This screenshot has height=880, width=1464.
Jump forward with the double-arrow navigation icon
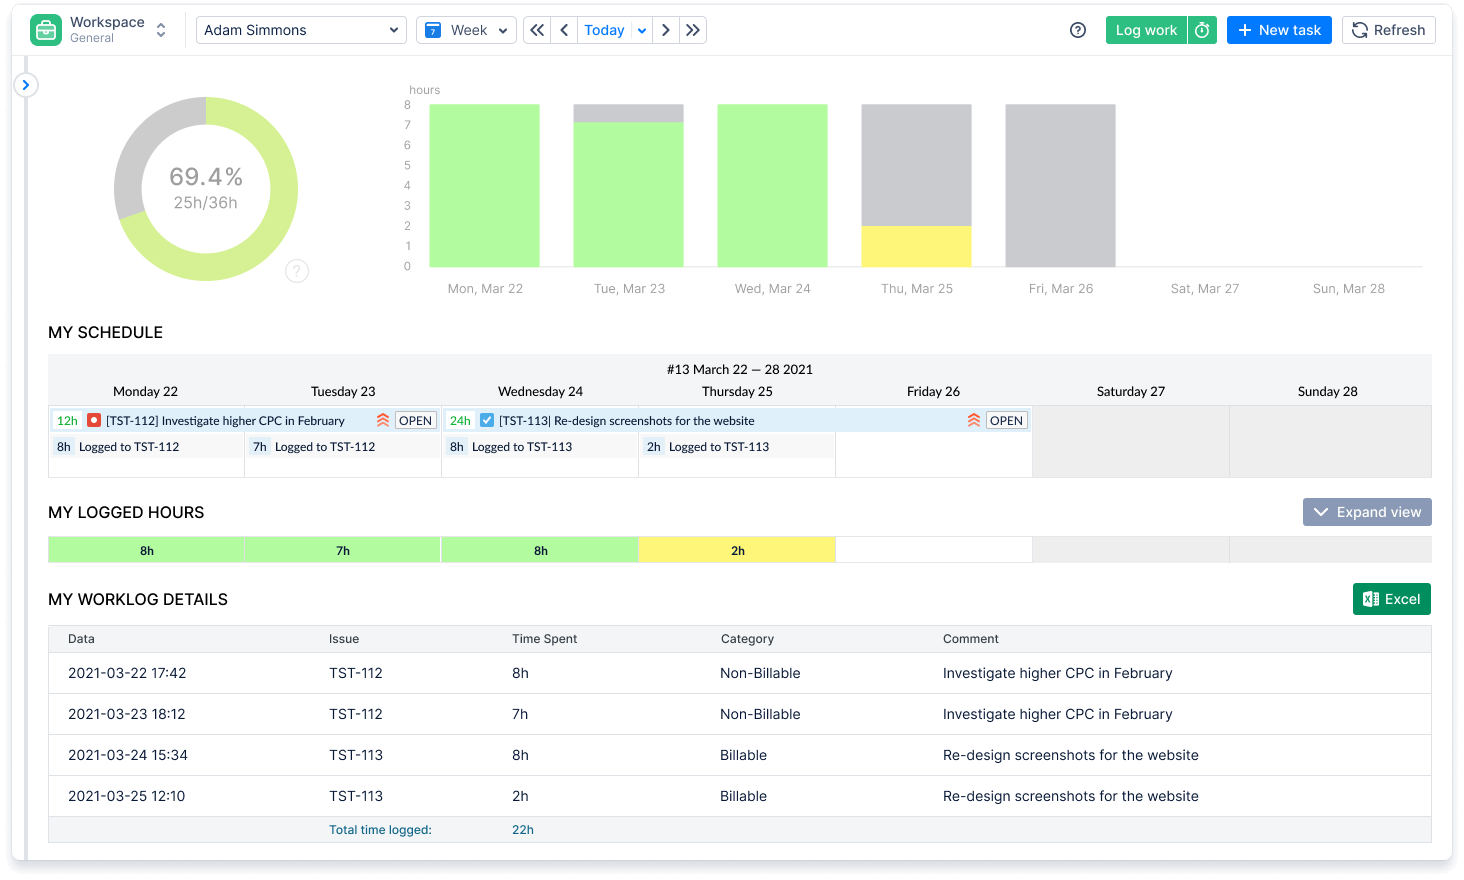[x=692, y=30]
